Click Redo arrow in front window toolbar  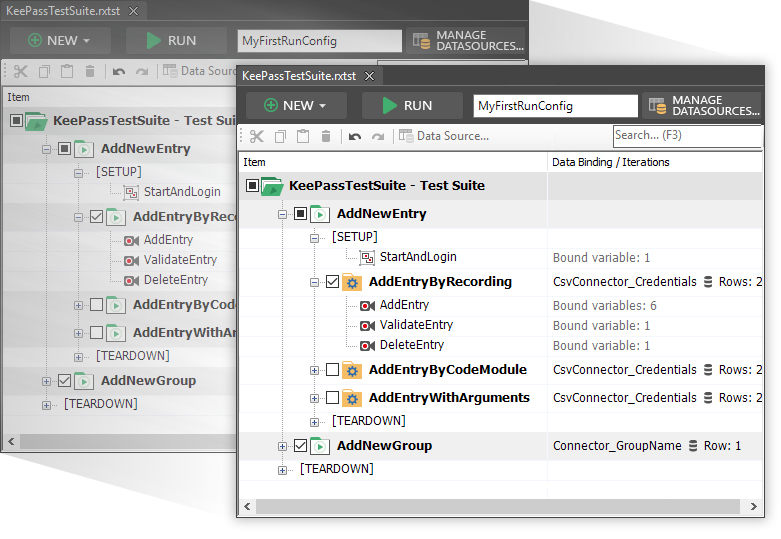coord(378,136)
